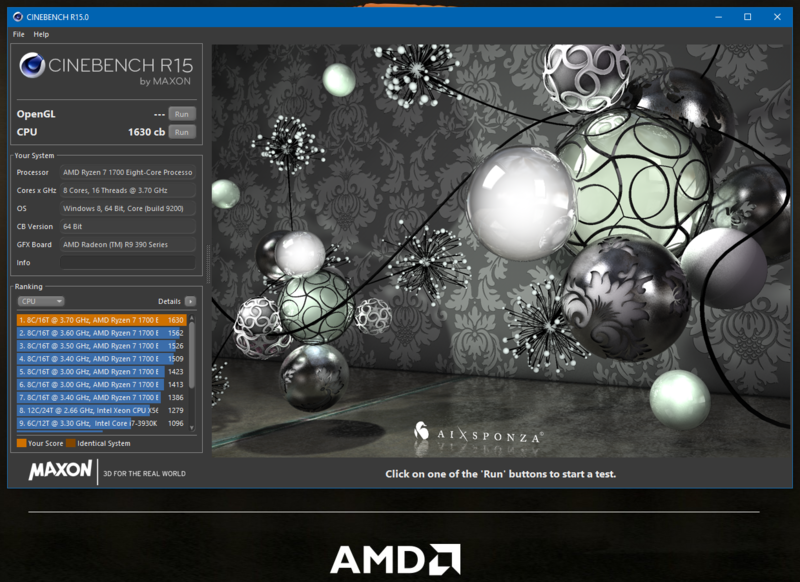Select the Intel Xeon 12C/24T ranking entry

[100, 410]
